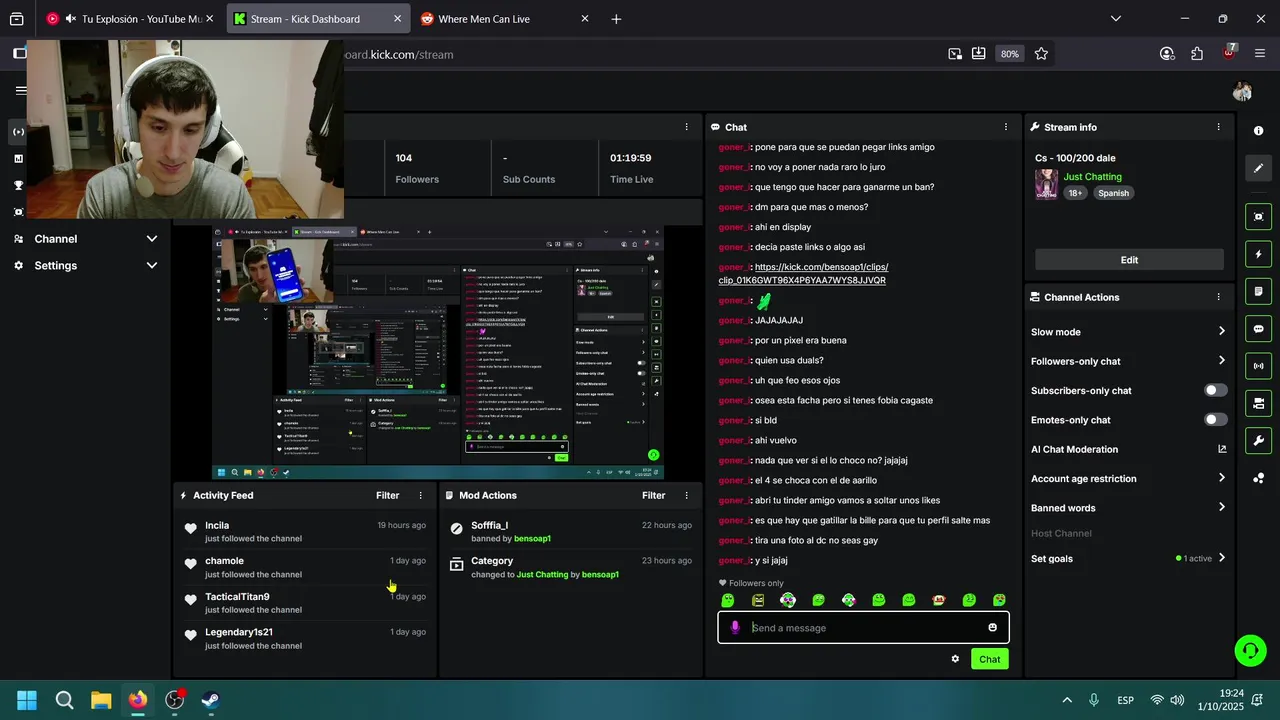Open Stream info three-dot menu

1218,127
